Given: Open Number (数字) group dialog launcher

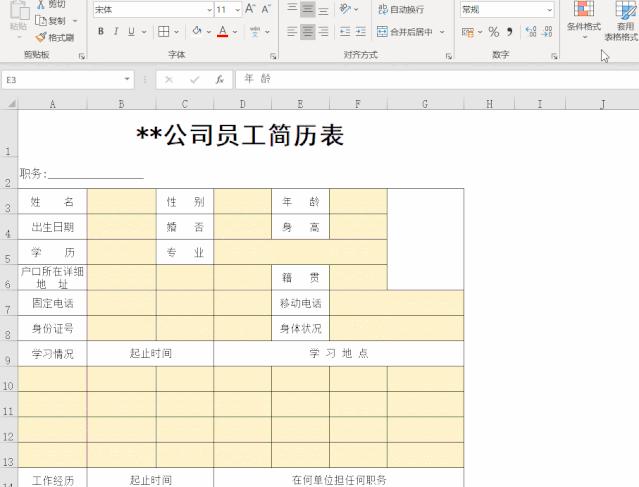Looking at the screenshot, I should click(x=554, y=56).
